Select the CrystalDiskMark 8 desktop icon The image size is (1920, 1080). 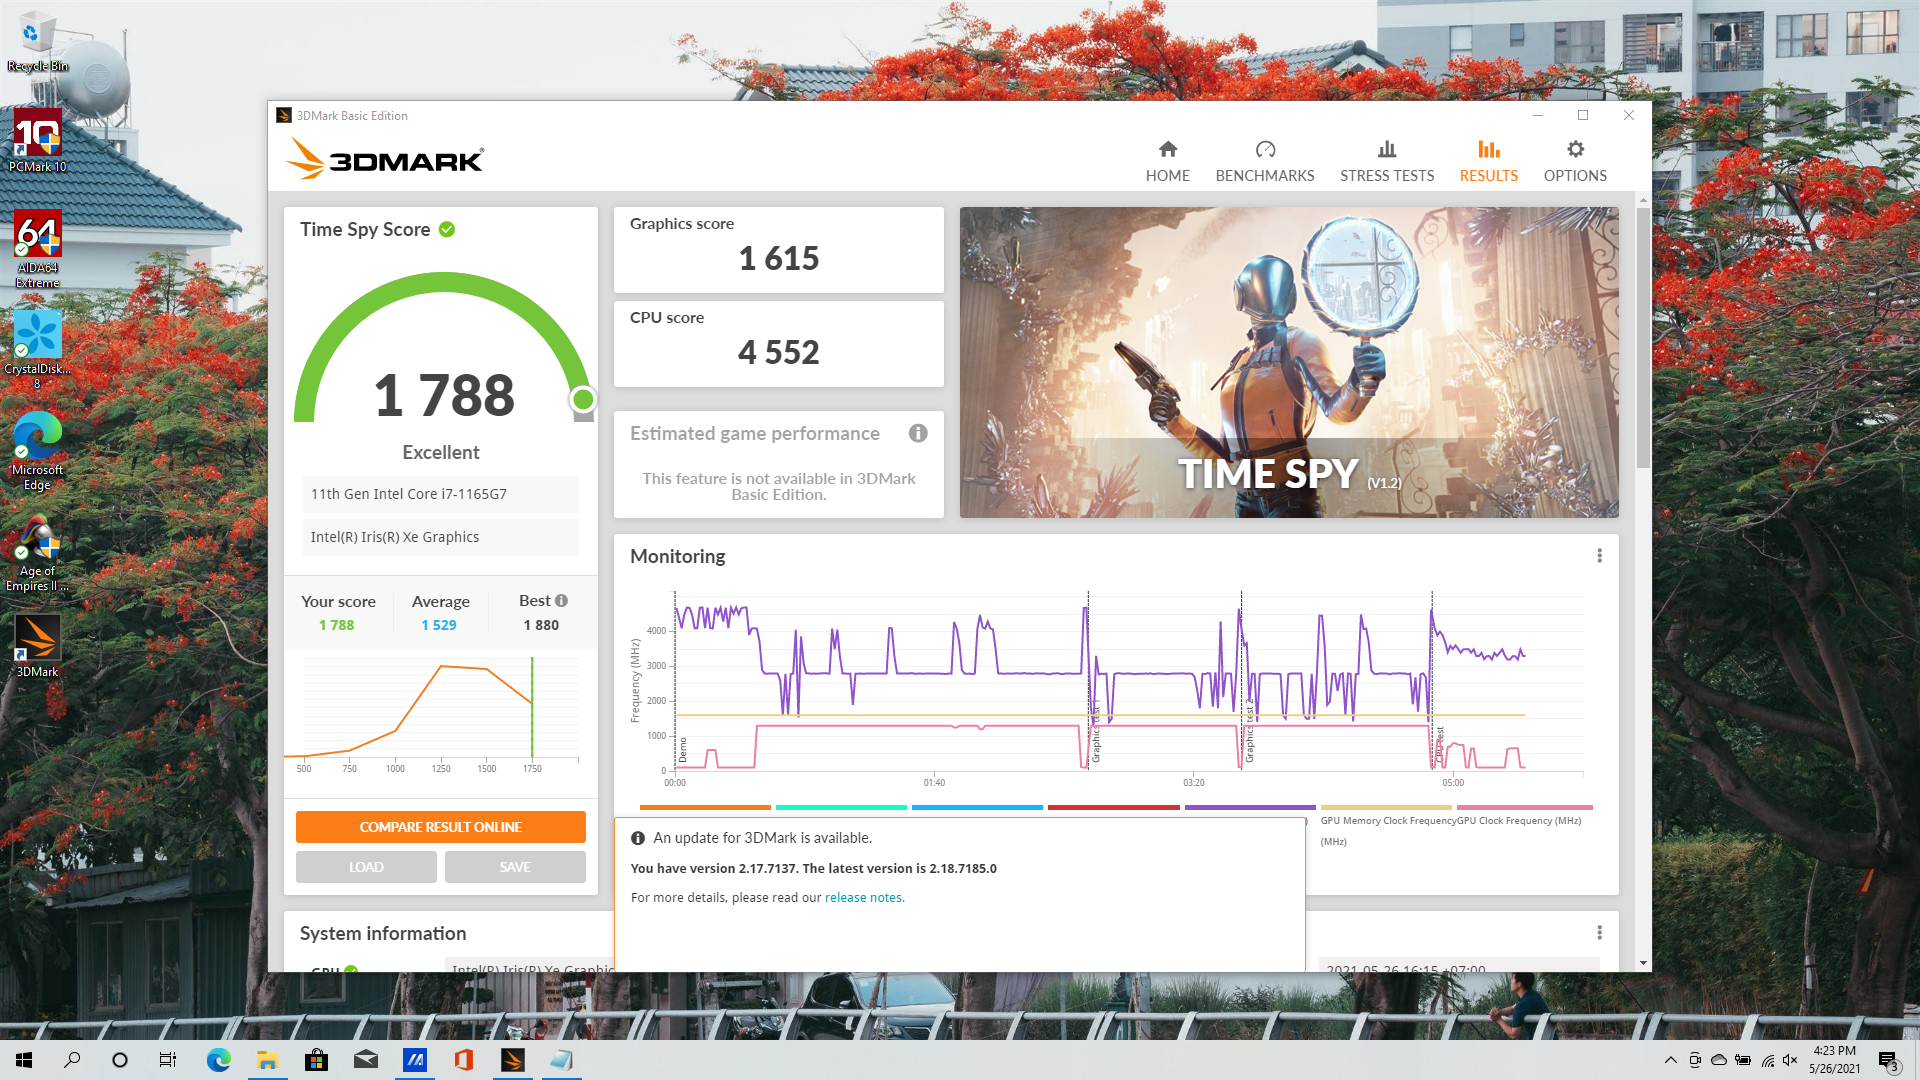coord(37,349)
